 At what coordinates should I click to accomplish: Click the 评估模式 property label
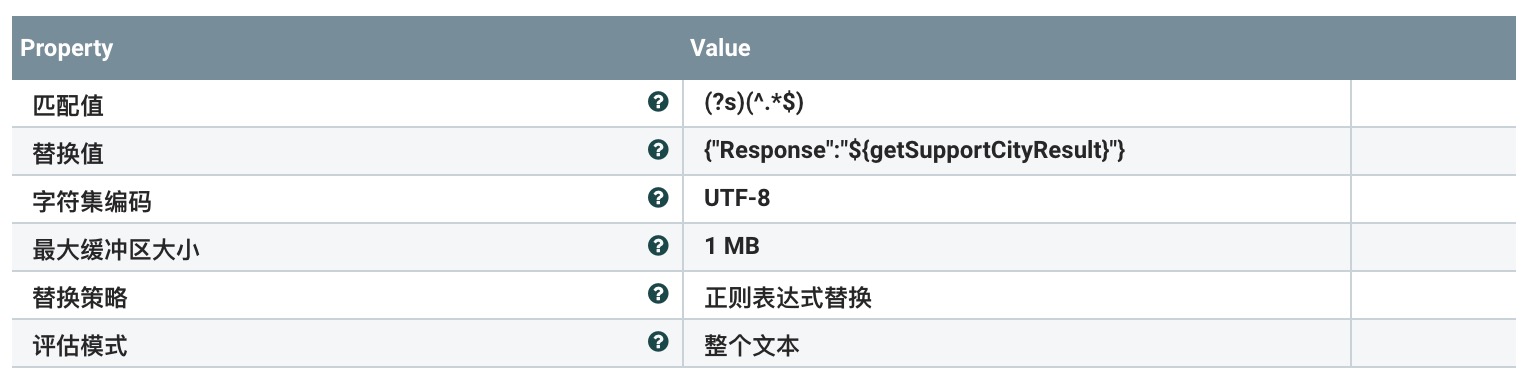point(80,344)
